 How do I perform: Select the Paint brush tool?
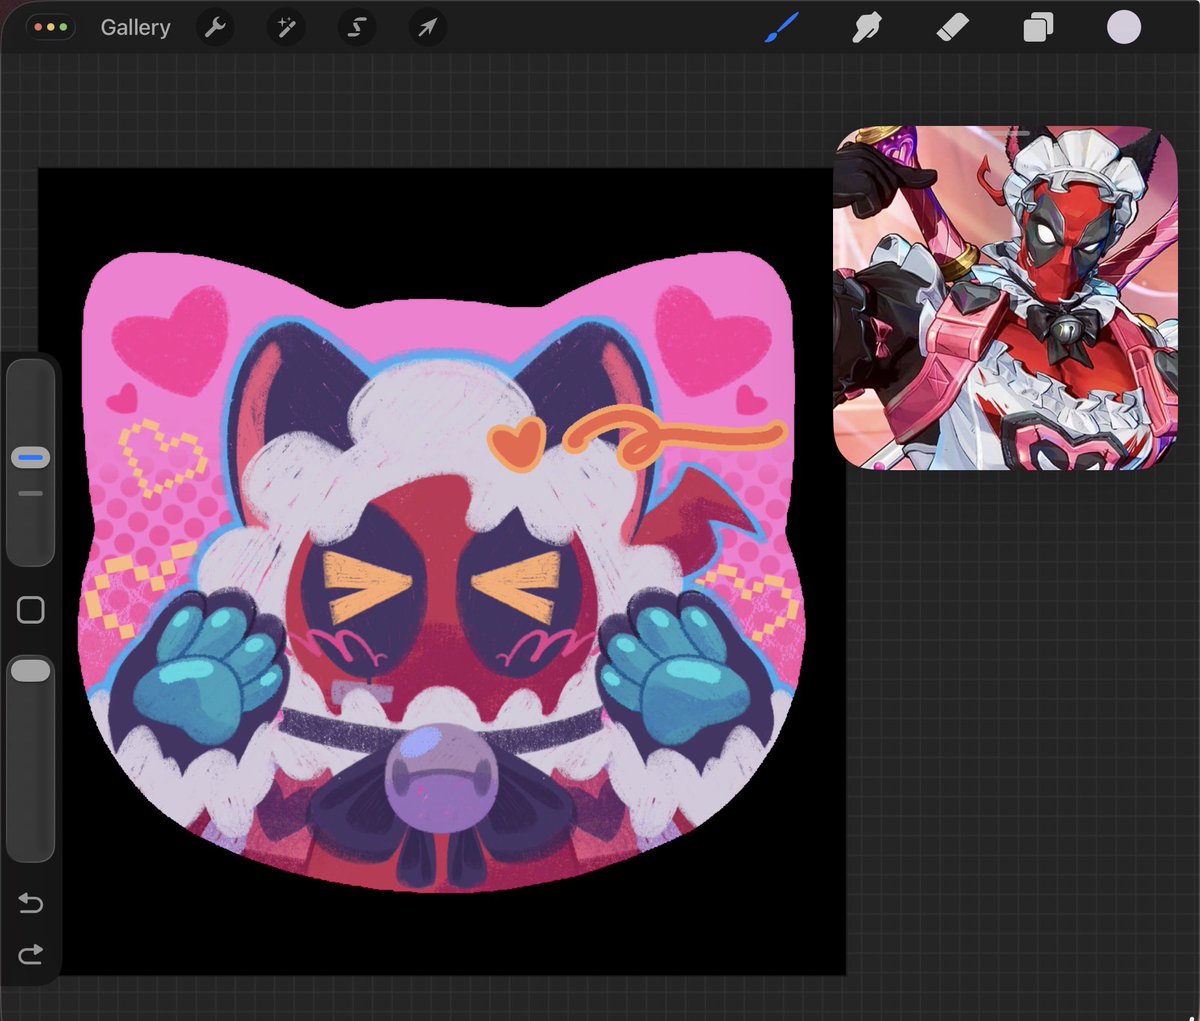(781, 28)
